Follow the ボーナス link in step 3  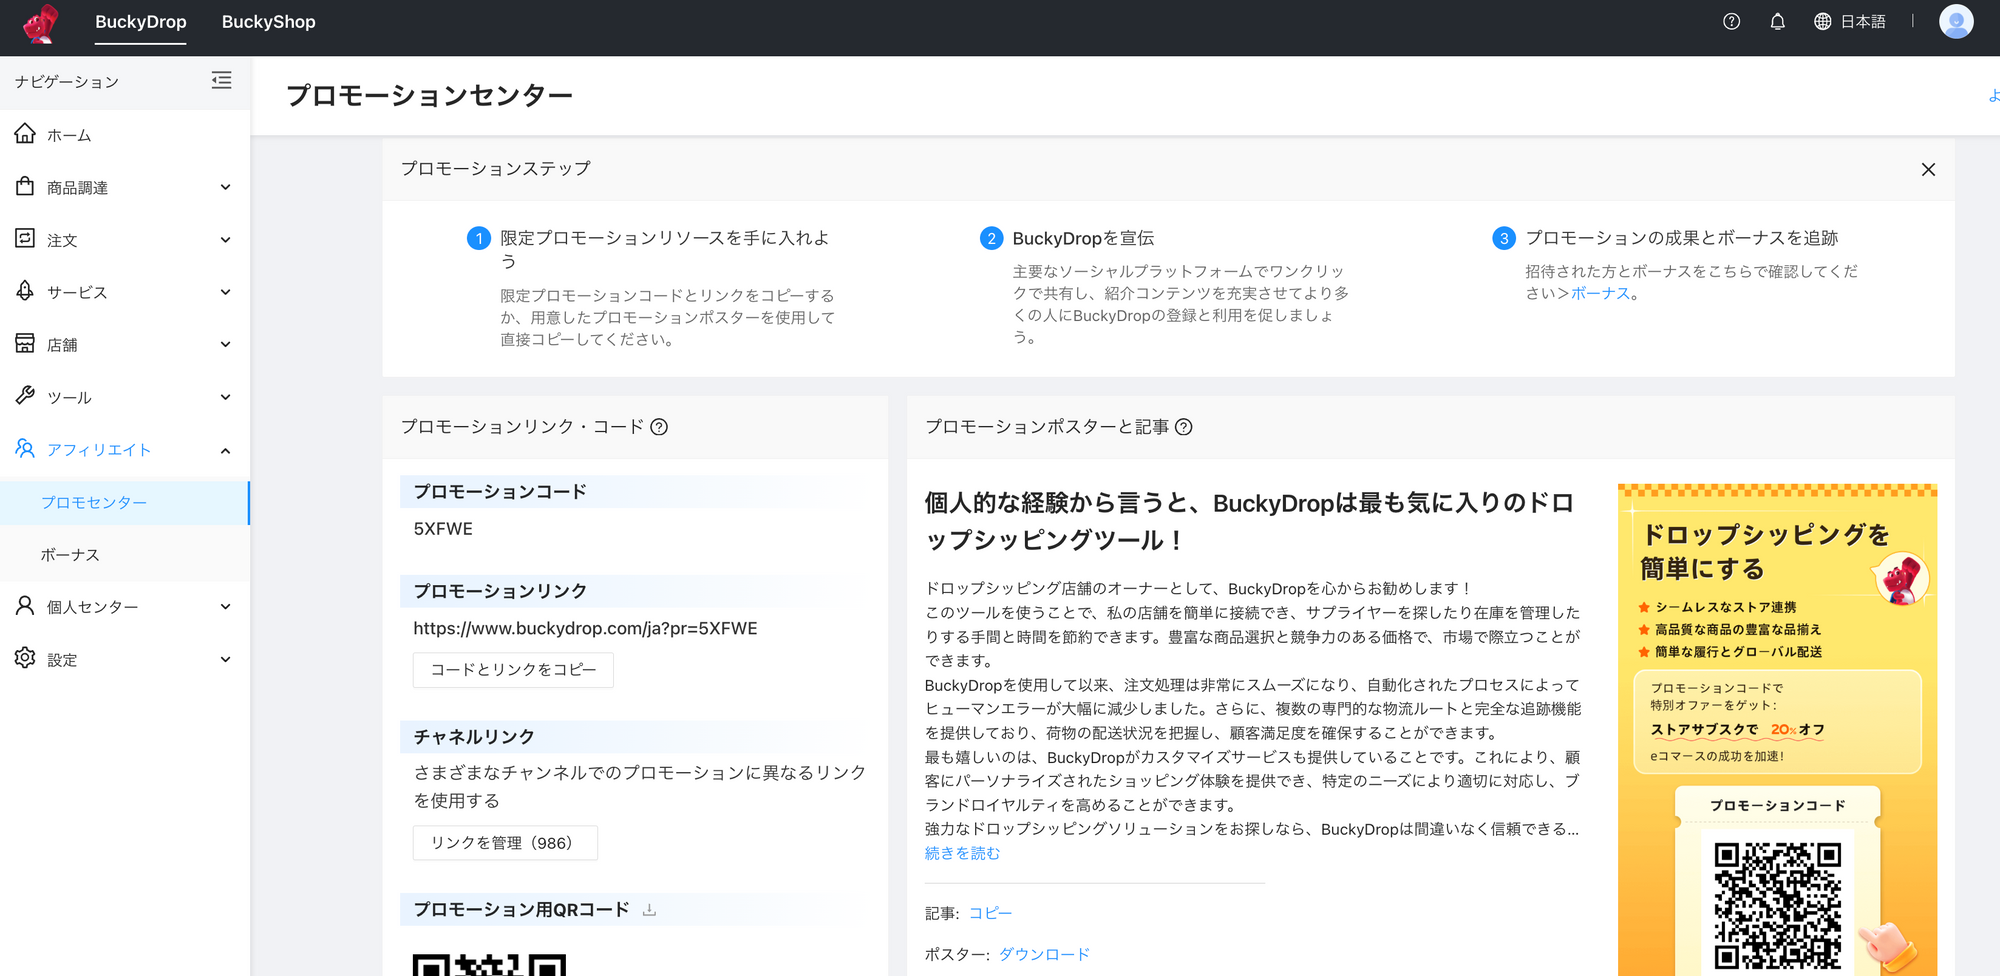click(1600, 293)
